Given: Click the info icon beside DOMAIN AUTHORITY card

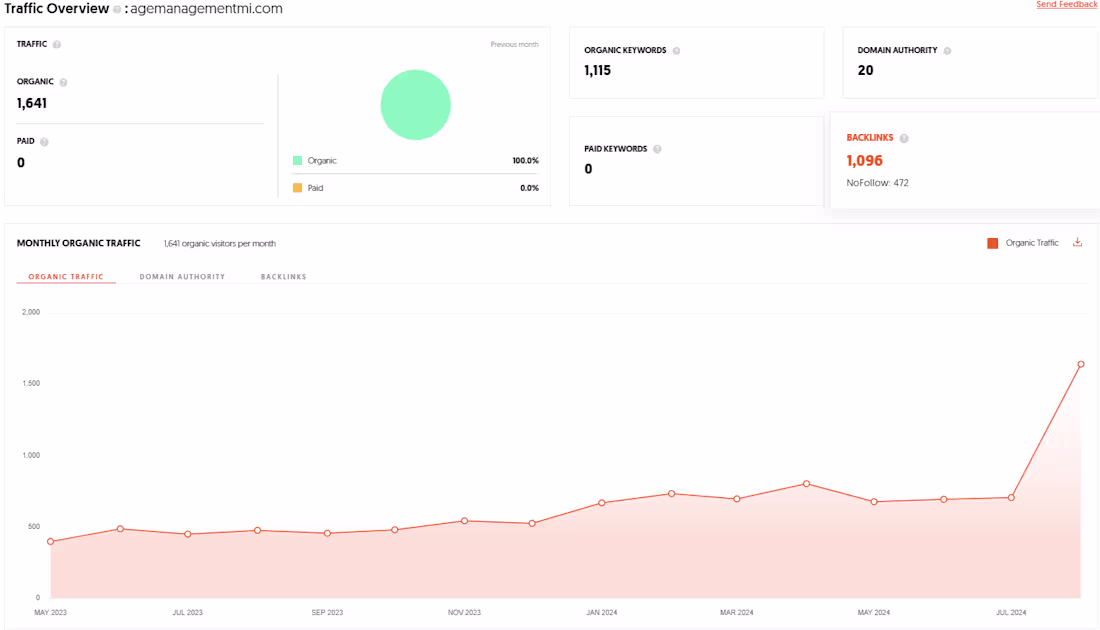Looking at the screenshot, I should (x=947, y=51).
